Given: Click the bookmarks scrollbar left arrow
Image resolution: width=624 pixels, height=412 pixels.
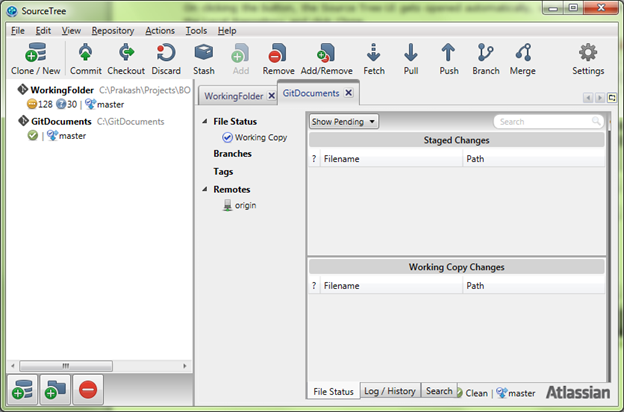Looking at the screenshot, I should [13, 366].
